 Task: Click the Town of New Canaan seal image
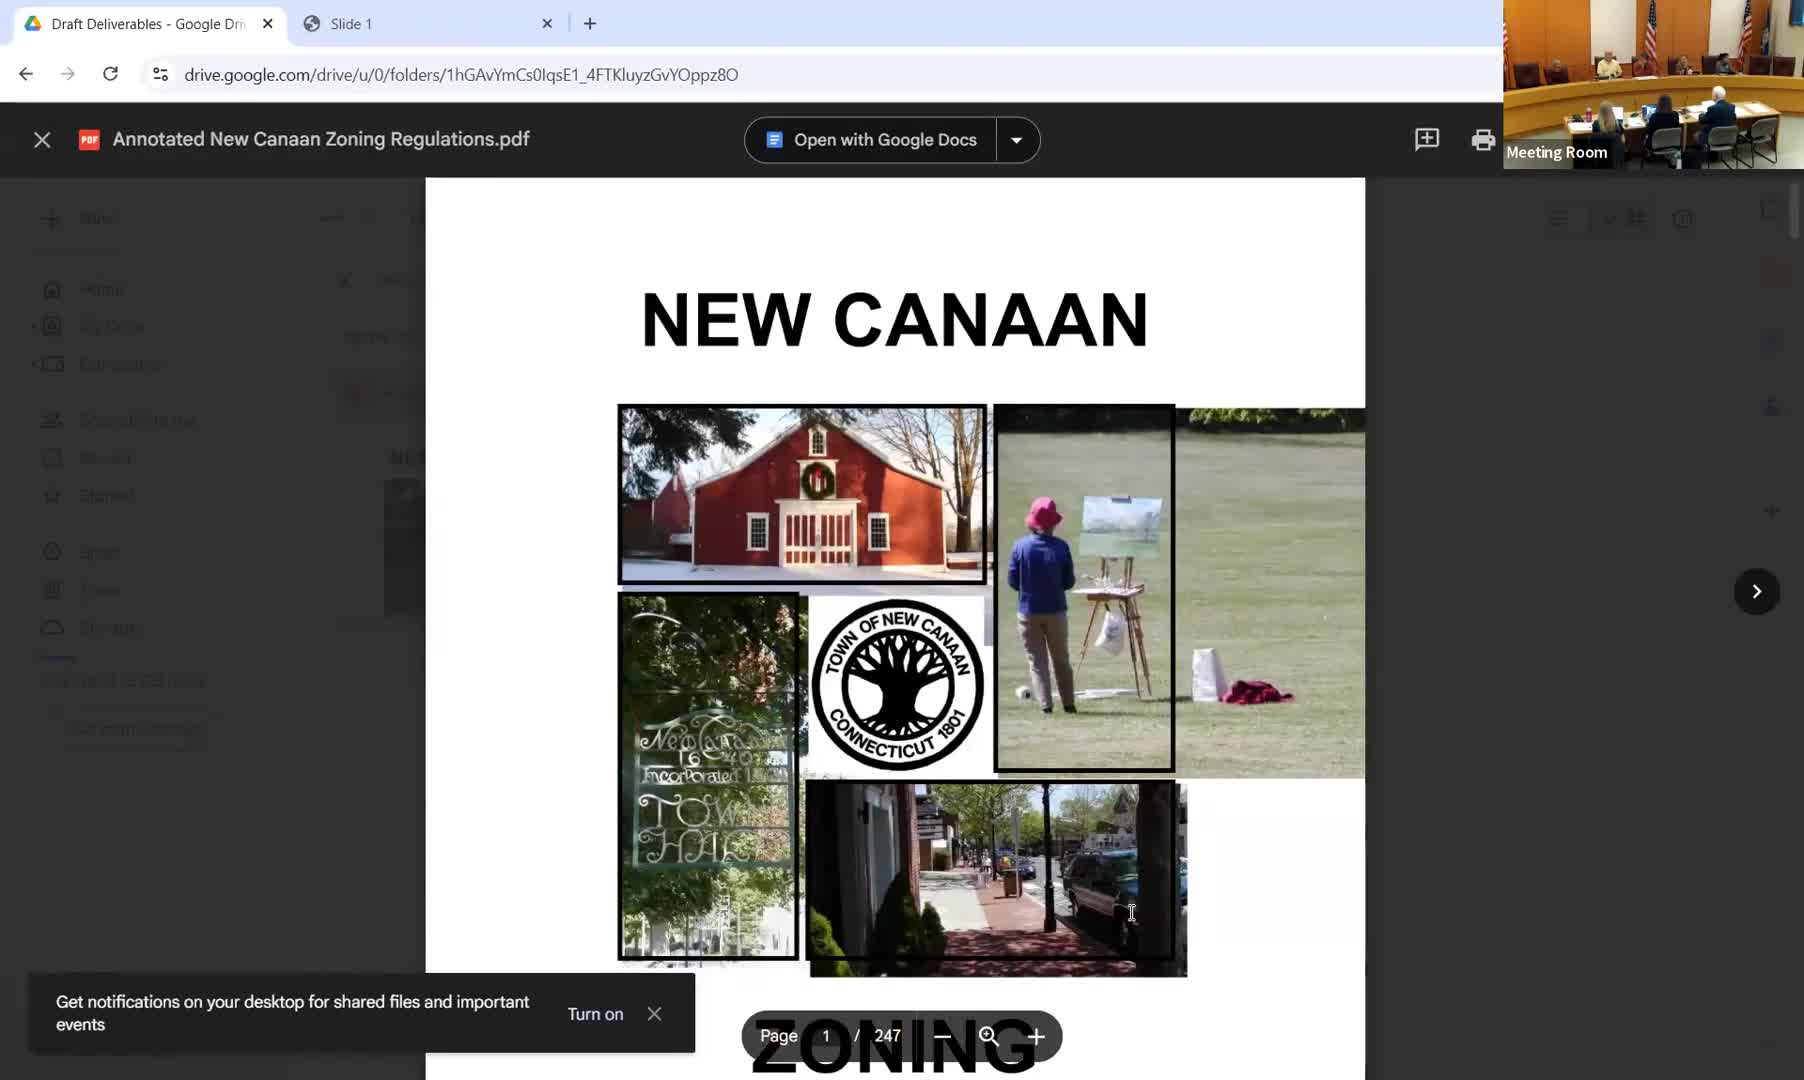coord(897,686)
